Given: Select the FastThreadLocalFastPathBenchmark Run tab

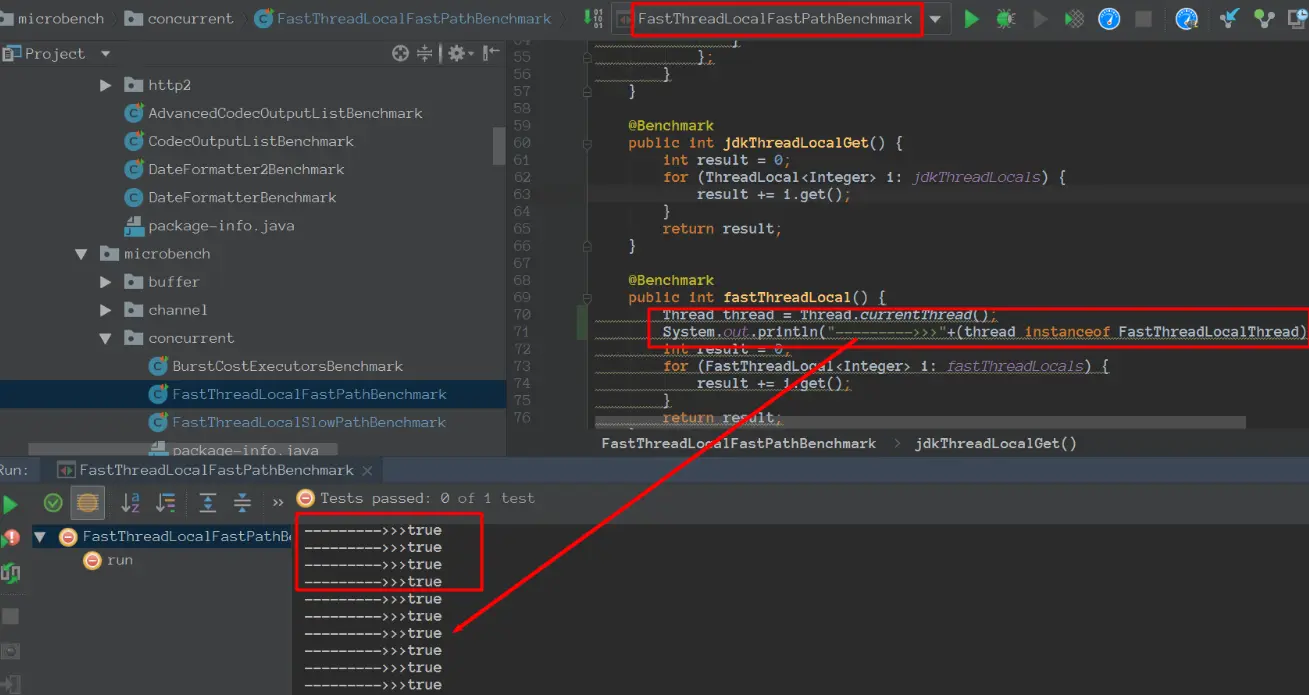Looking at the screenshot, I should tap(215, 470).
